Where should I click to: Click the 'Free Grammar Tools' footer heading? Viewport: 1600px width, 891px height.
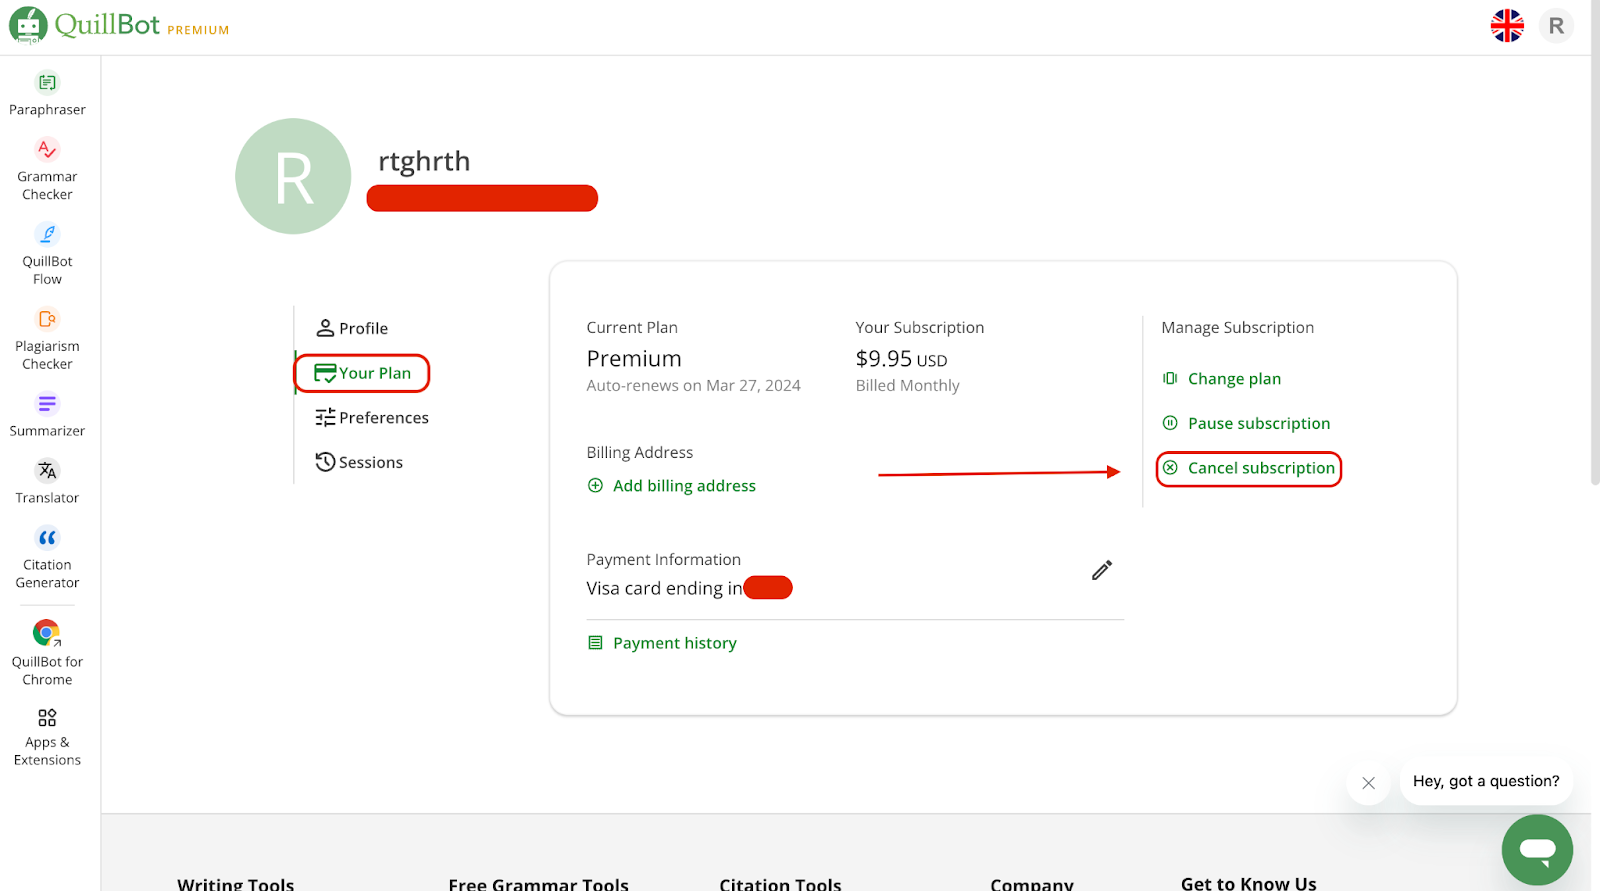538,884
